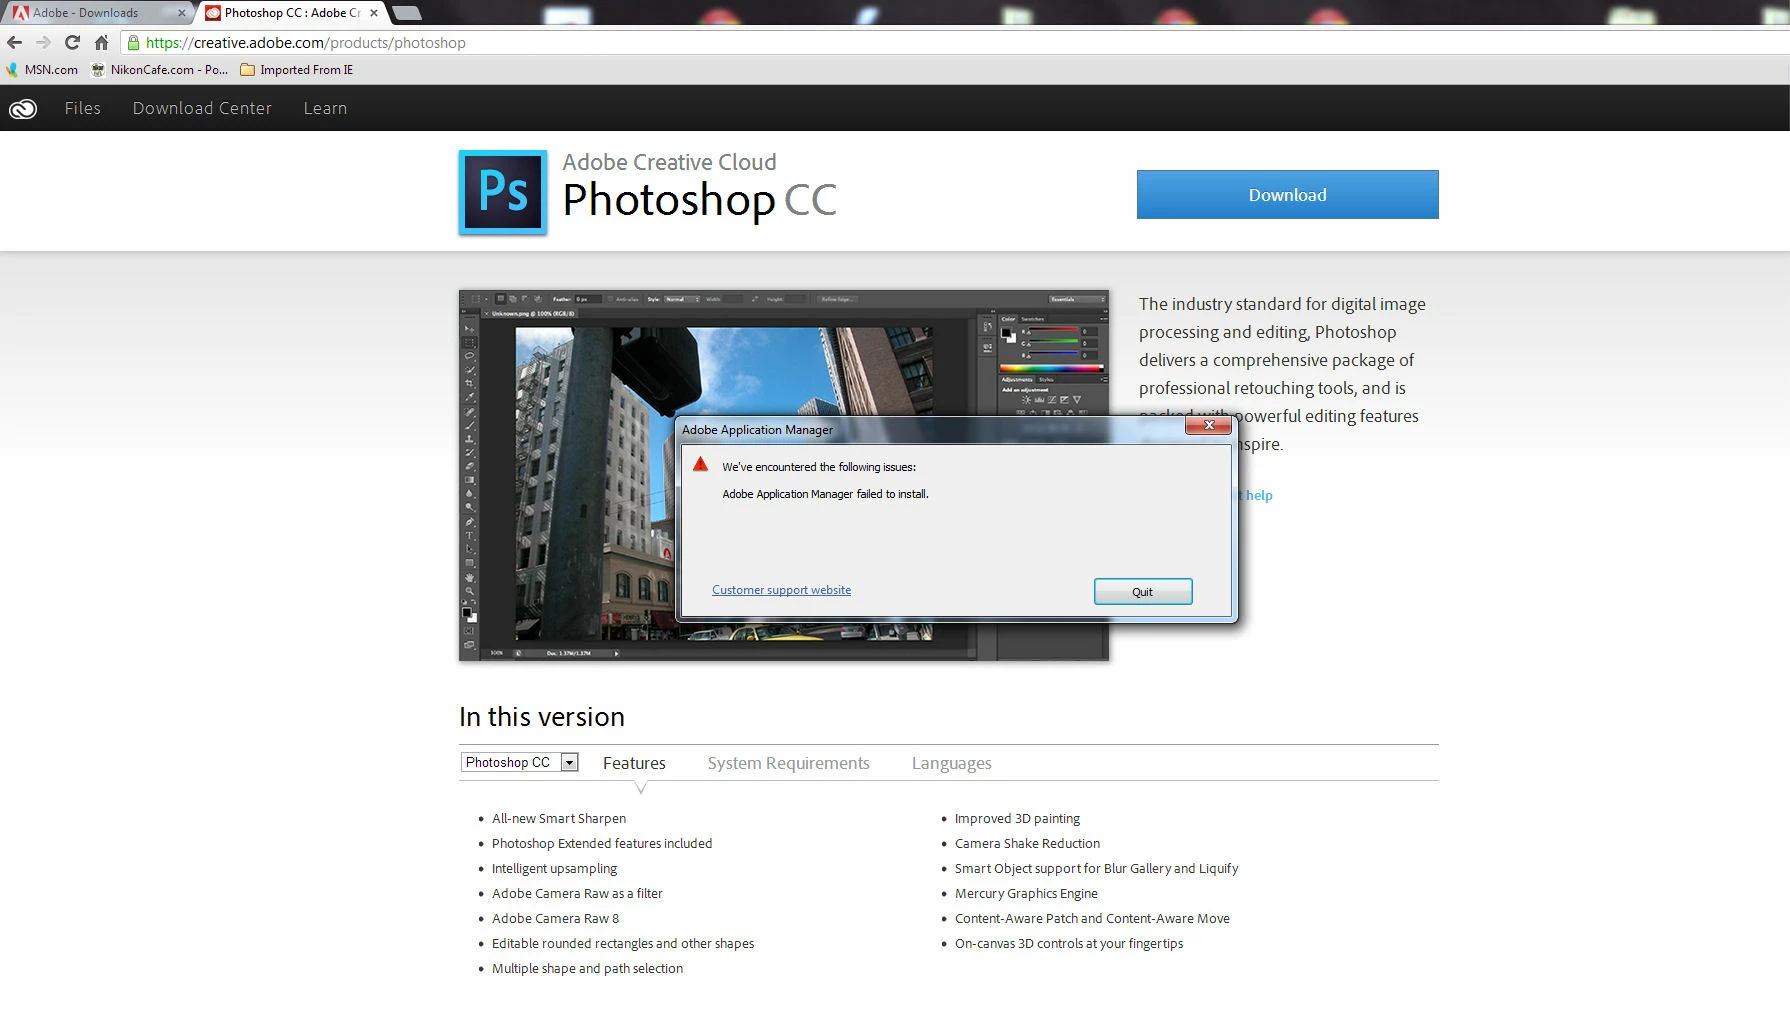The image size is (1790, 1009).
Task: Open the MSN.com bookmark
Action: tap(42, 70)
